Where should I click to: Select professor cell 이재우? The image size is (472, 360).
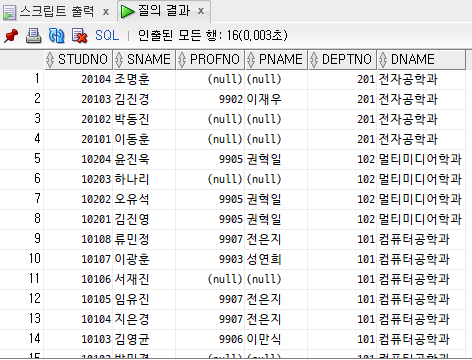(x=276, y=99)
